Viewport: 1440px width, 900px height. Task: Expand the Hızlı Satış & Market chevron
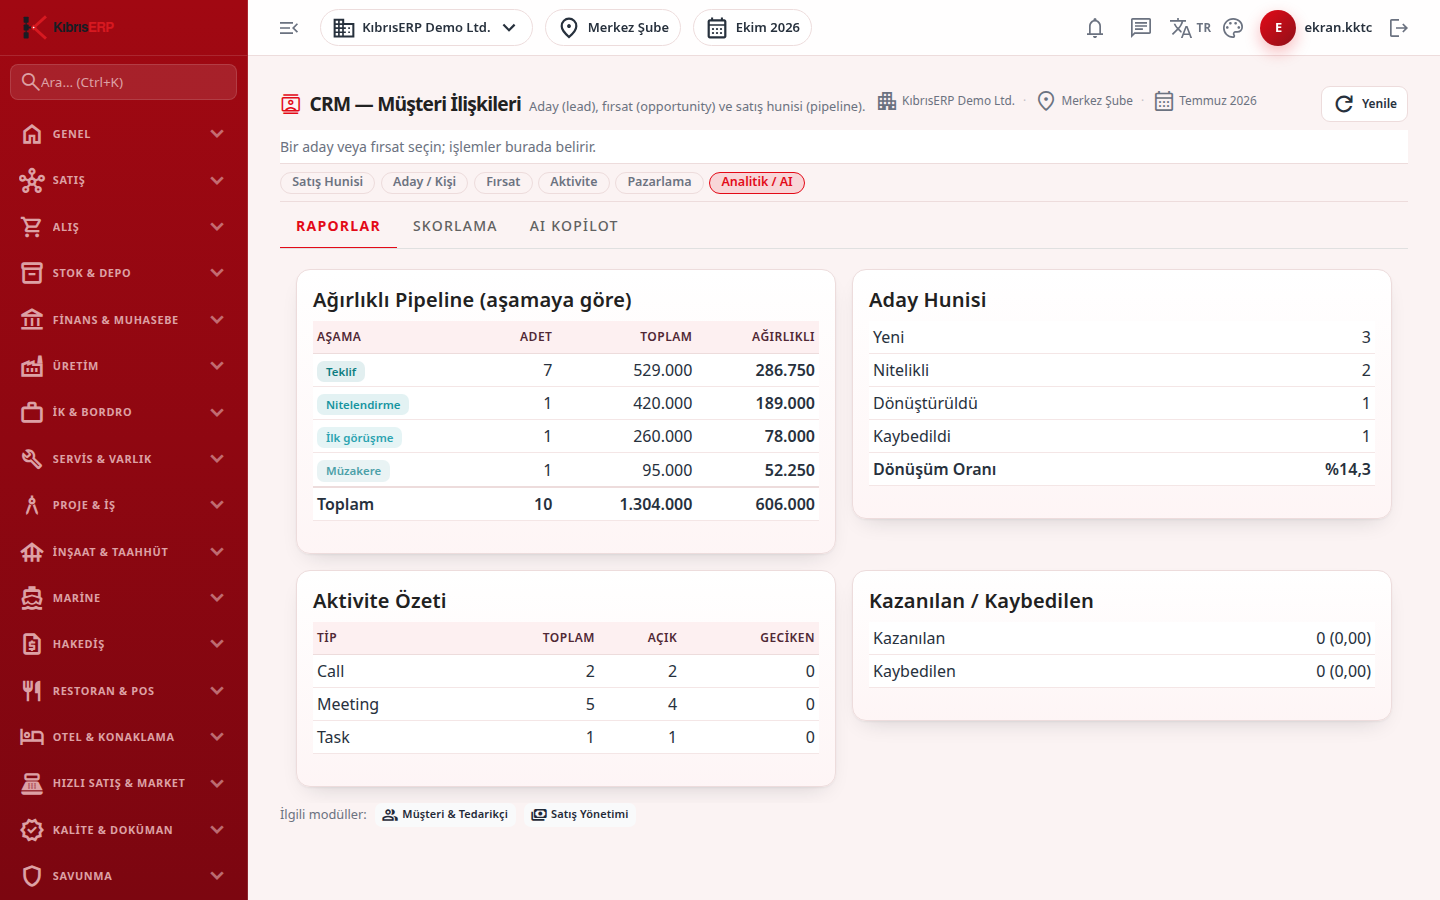(217, 783)
